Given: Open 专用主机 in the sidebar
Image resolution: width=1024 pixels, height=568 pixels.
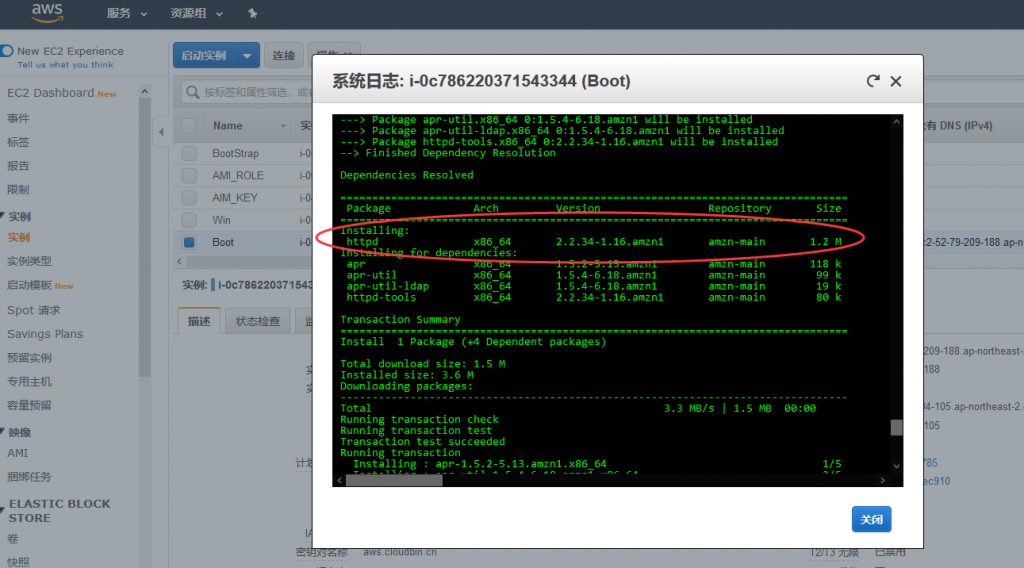Looking at the screenshot, I should click(x=29, y=381).
